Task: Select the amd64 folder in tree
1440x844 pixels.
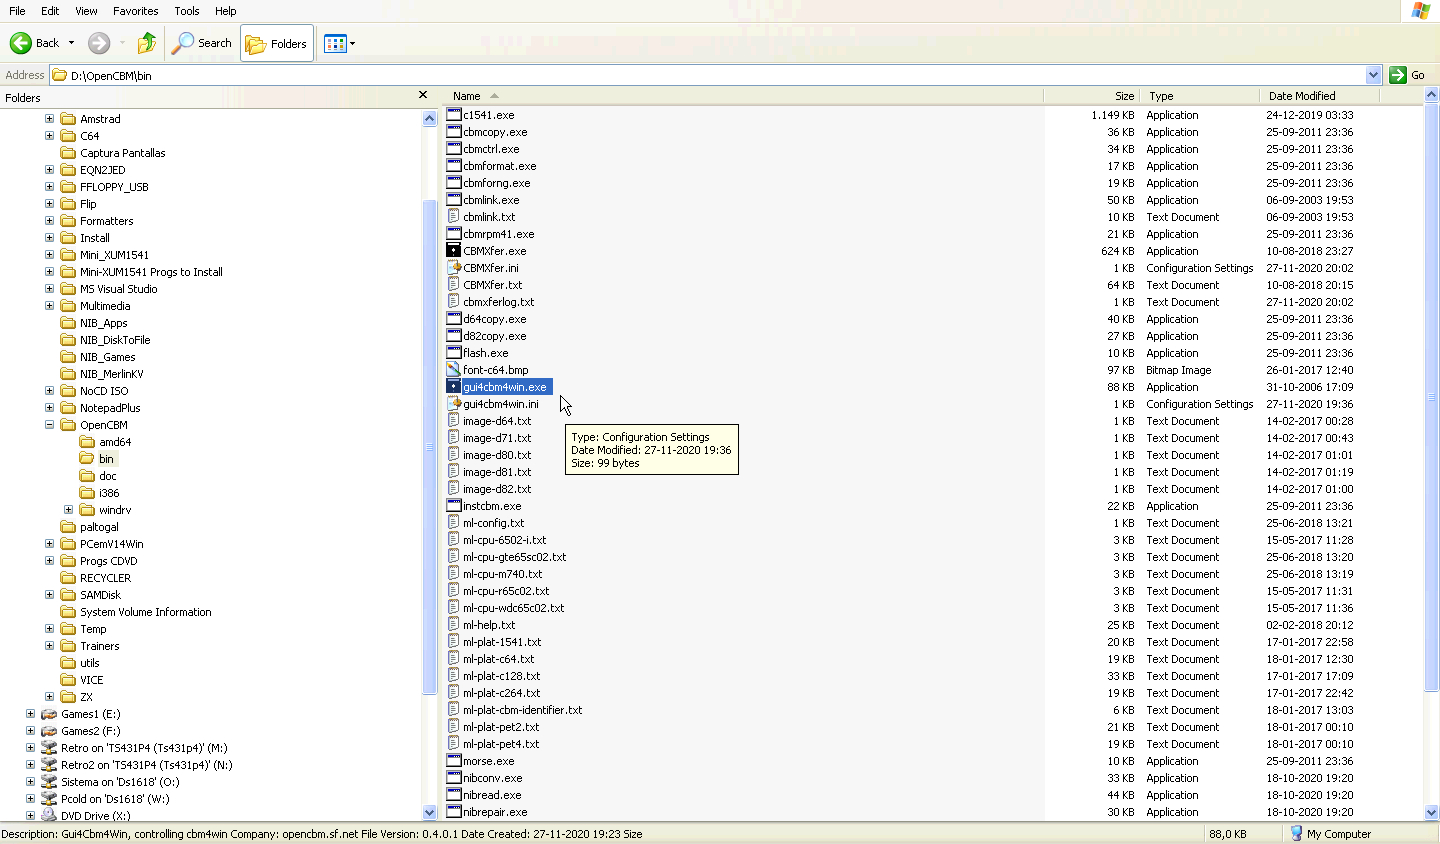Action: tap(105, 442)
